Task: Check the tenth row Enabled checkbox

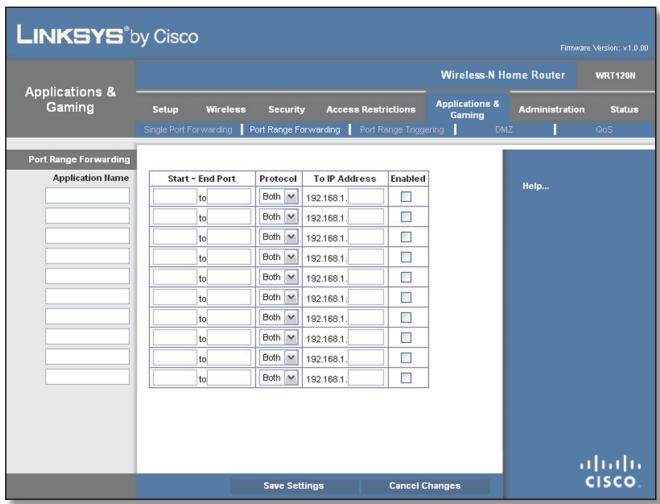Action: pos(406,378)
